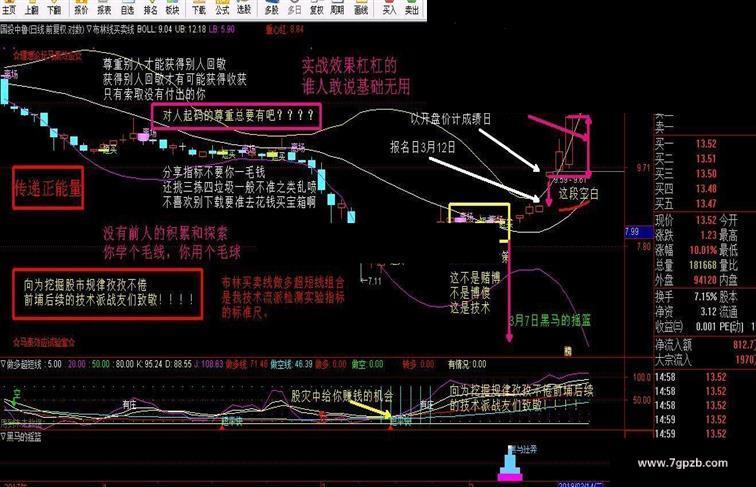
Task: Click the 收益 0.001 earnings value
Action: pos(706,326)
